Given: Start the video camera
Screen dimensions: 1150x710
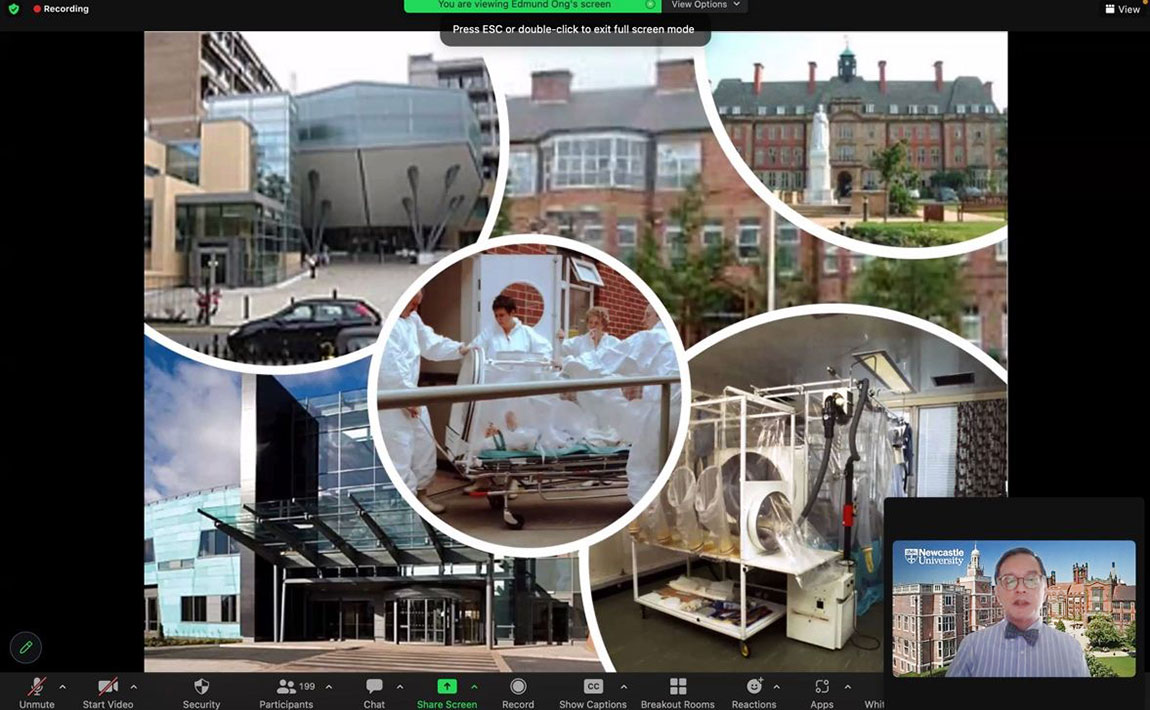Looking at the screenshot, I should pyautogui.click(x=108, y=692).
